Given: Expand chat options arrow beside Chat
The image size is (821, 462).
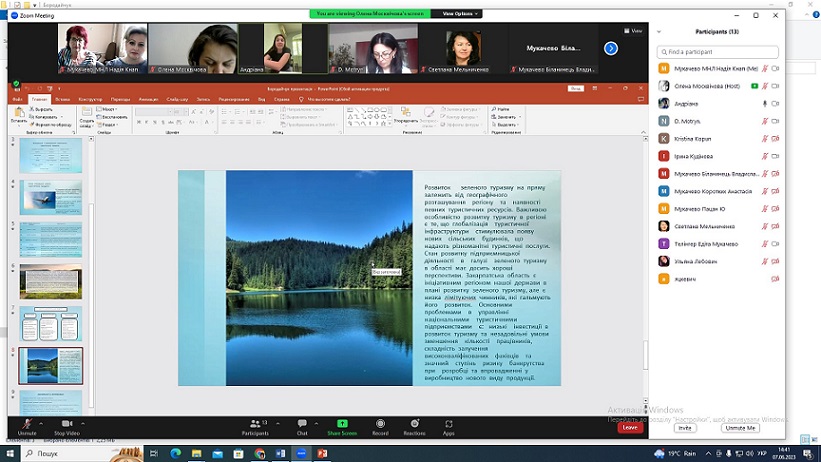Looking at the screenshot, I should [x=316, y=423].
